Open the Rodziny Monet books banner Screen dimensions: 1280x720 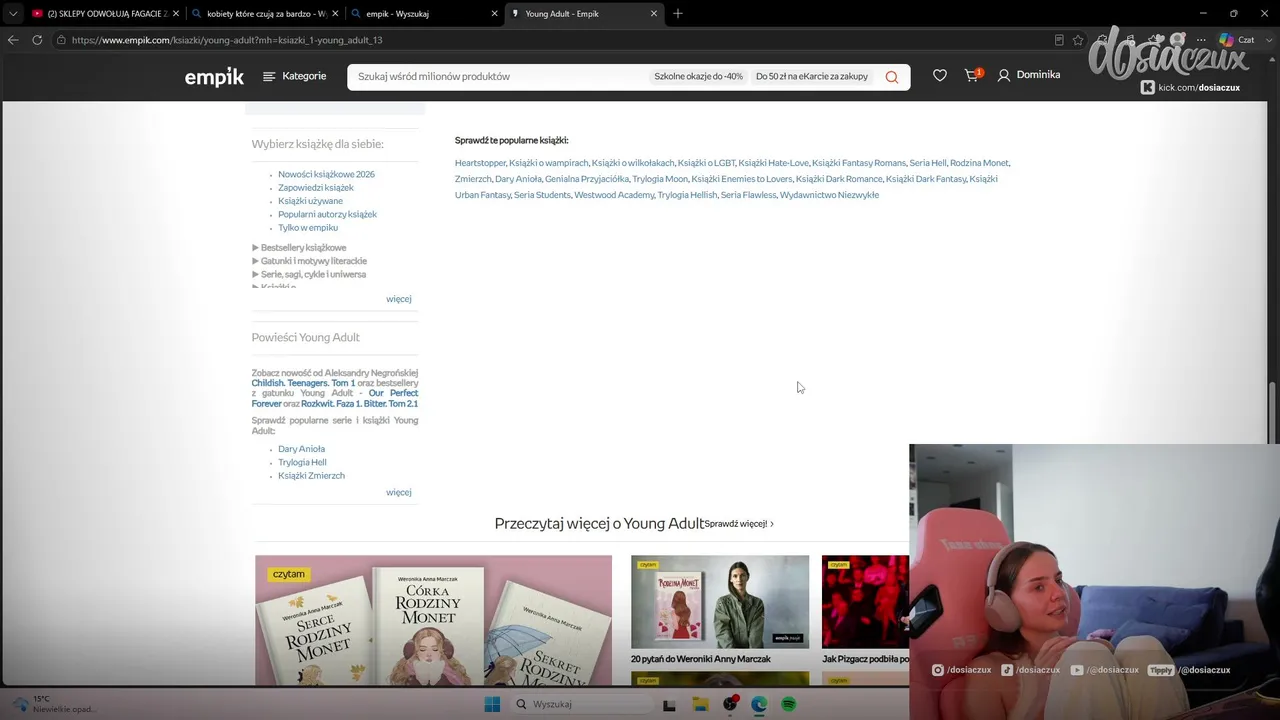coord(433,620)
